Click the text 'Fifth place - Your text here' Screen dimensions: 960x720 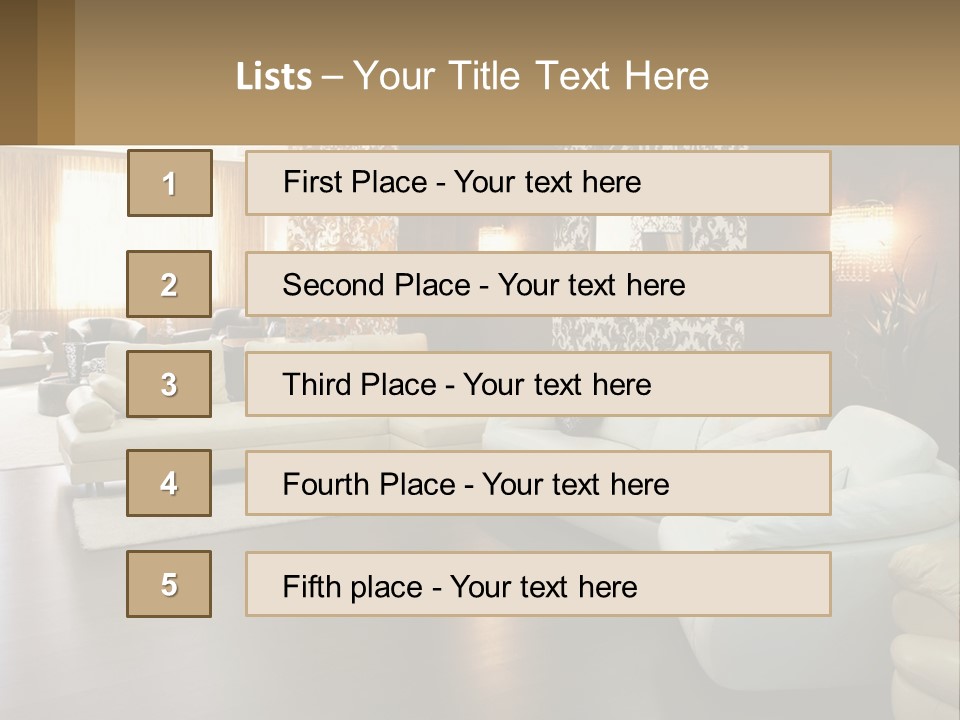coord(460,587)
